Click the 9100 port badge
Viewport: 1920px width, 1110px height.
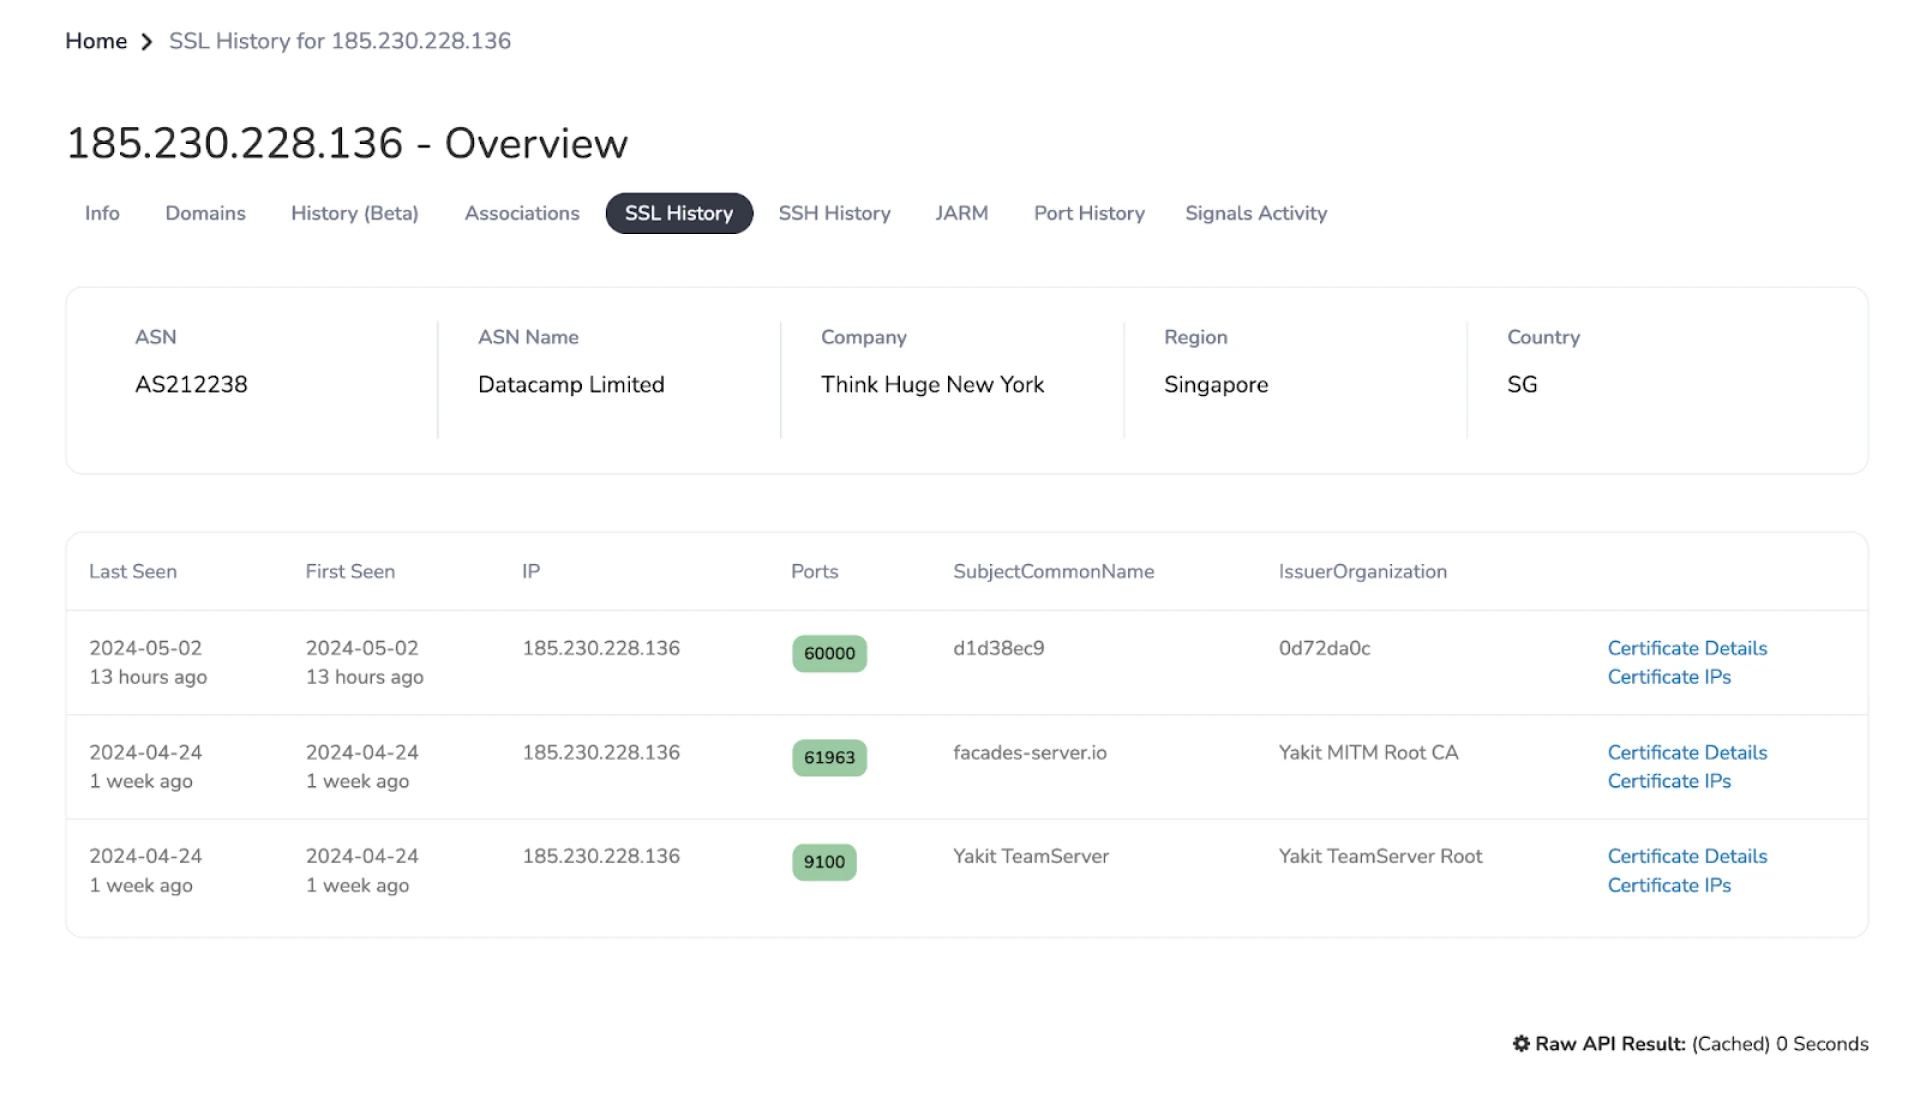click(x=824, y=861)
